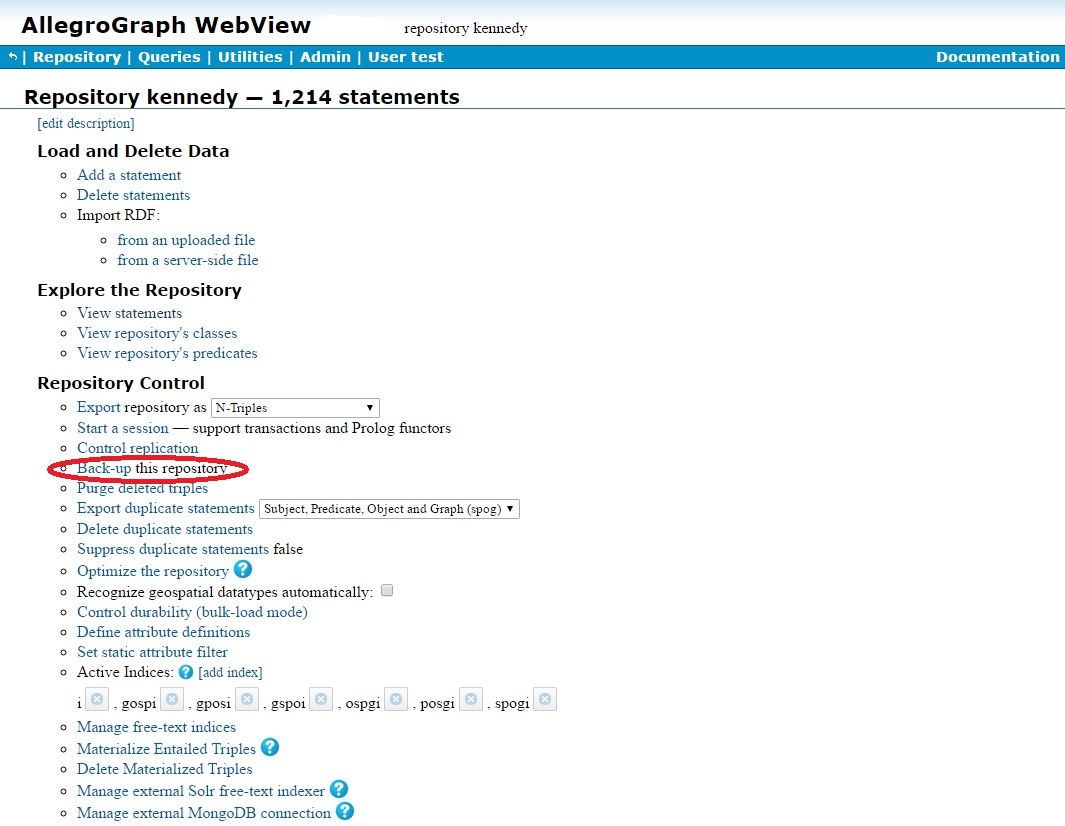Click the back arrow icon in navigation bar
This screenshot has width=1065, height=826.
coord(12,57)
